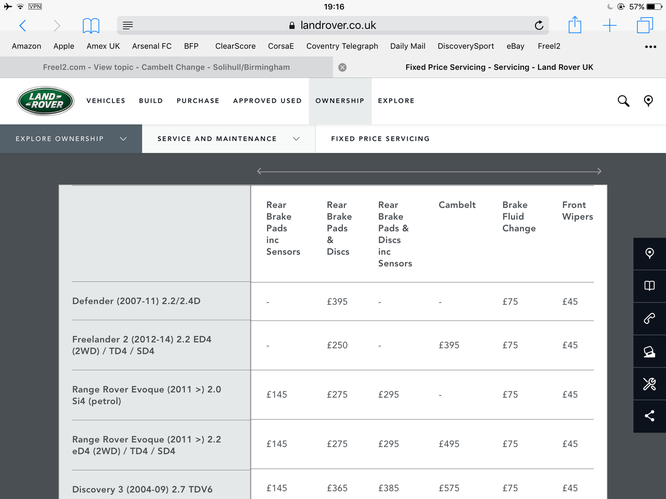Click Freelander 2 £250 brake pads price
This screenshot has height=499, width=666.
tap(337, 345)
